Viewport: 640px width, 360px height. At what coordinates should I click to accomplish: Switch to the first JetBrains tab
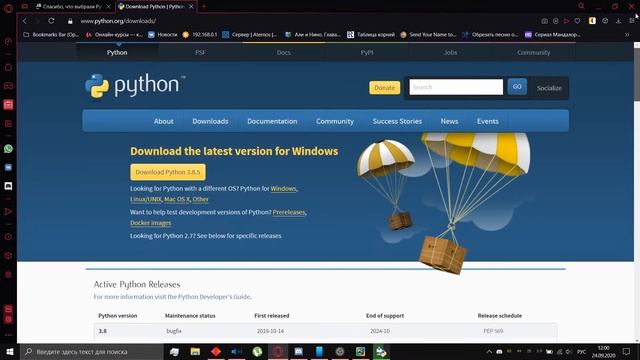[73, 7]
